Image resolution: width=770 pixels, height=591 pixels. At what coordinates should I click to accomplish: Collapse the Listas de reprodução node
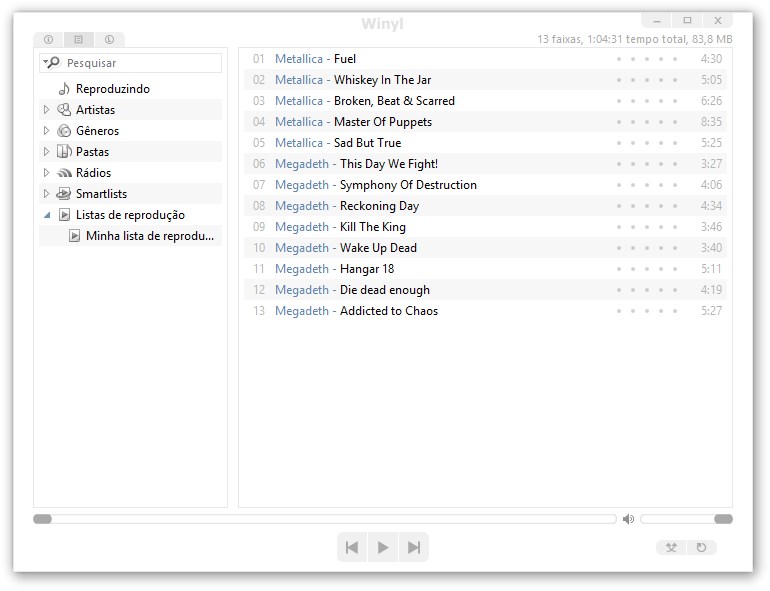coord(46,215)
